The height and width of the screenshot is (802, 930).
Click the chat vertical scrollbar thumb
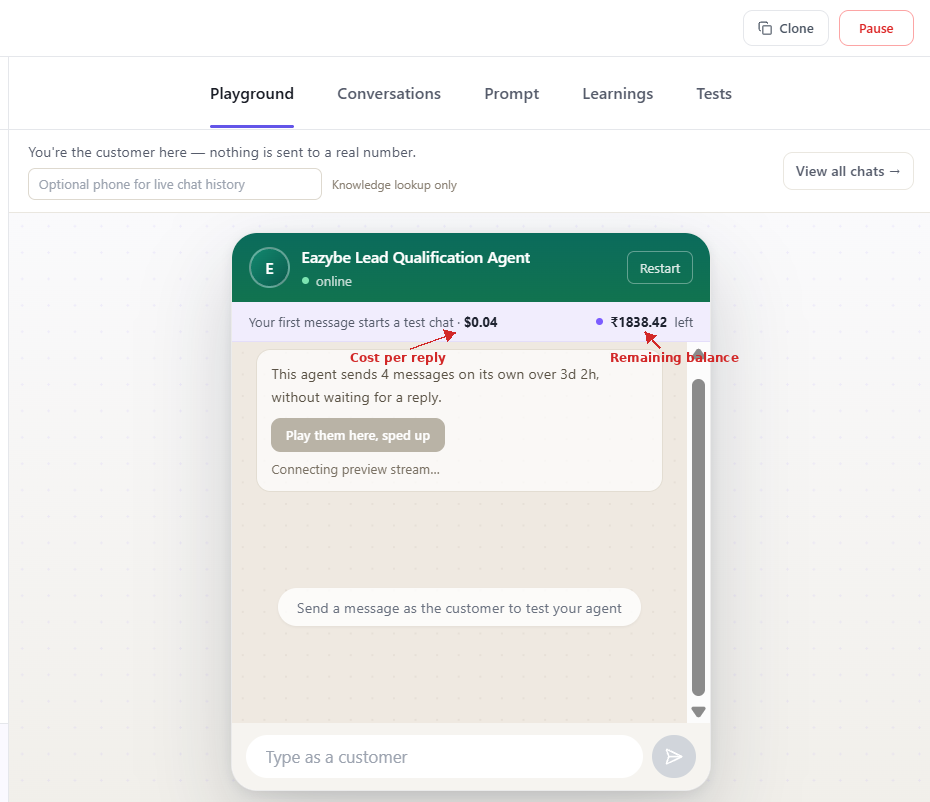(x=698, y=537)
